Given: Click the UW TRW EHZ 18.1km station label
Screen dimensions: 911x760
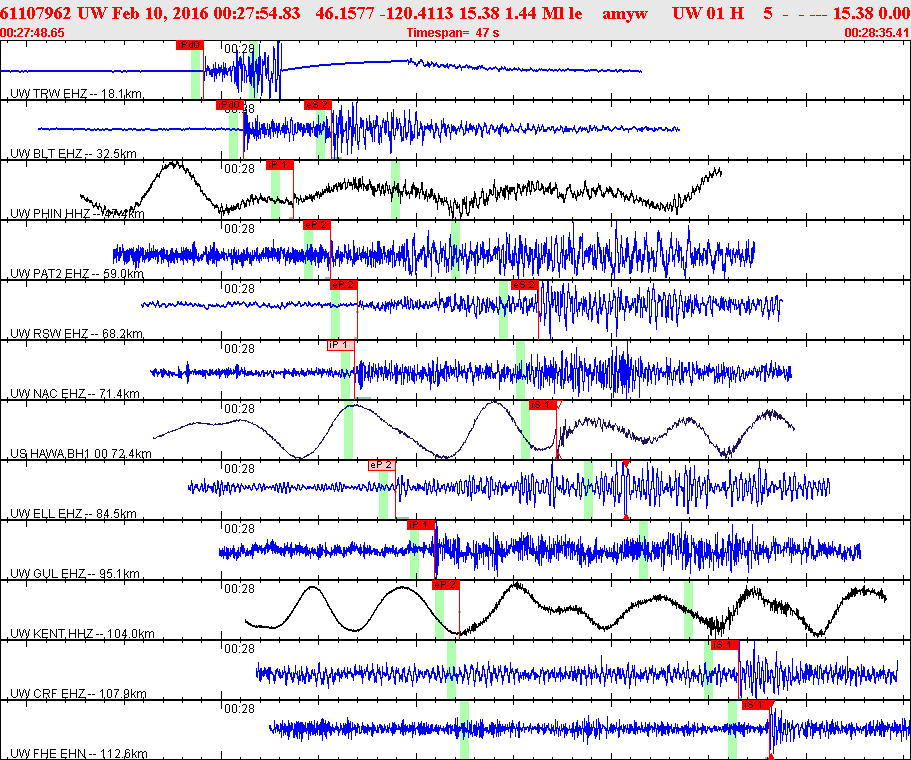Looking at the screenshot, I should 76,94.
